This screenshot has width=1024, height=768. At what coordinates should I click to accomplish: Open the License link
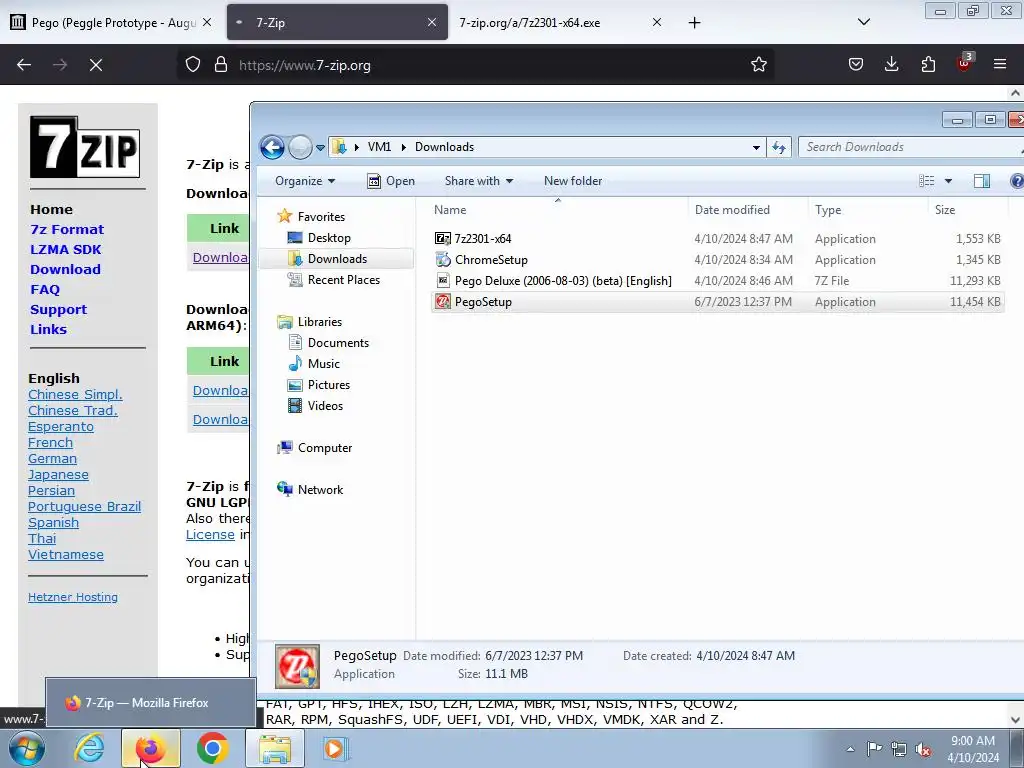pos(210,534)
